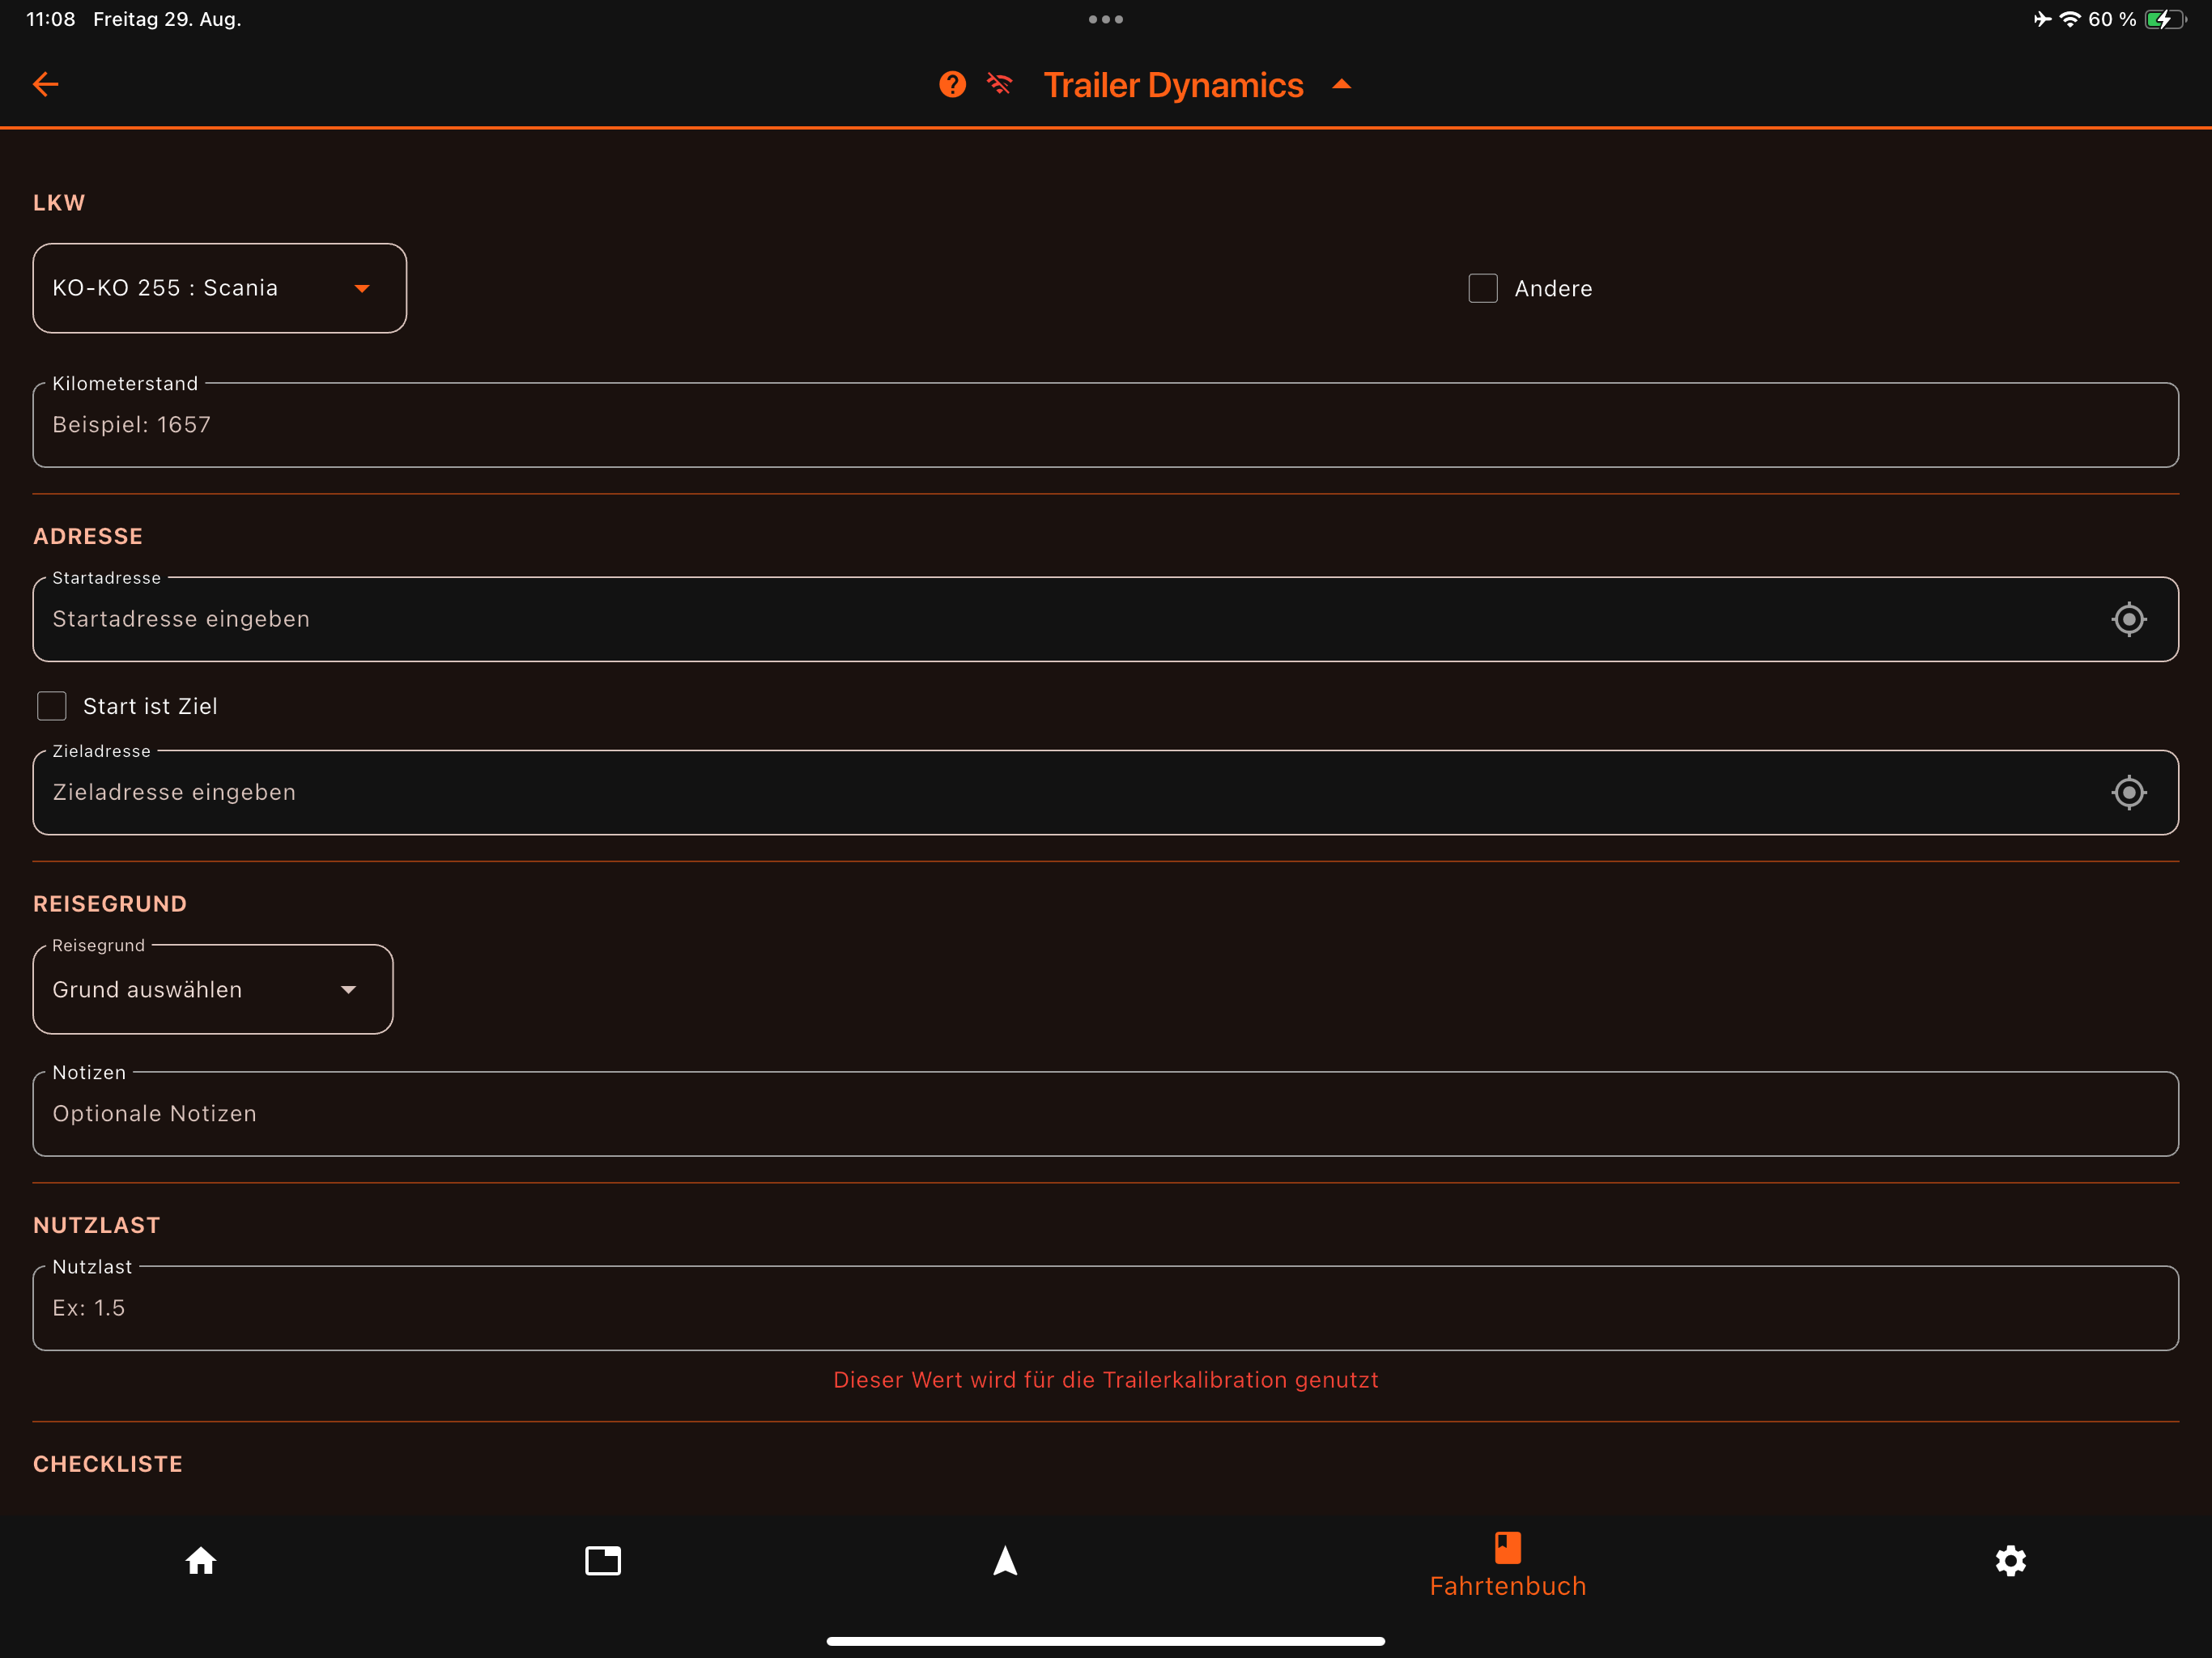Focus the Notizen text field
This screenshot has width=2212, height=1658.
tap(1105, 1114)
